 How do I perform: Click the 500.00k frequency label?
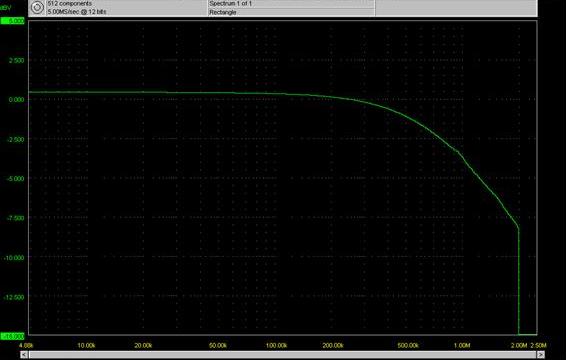point(408,346)
